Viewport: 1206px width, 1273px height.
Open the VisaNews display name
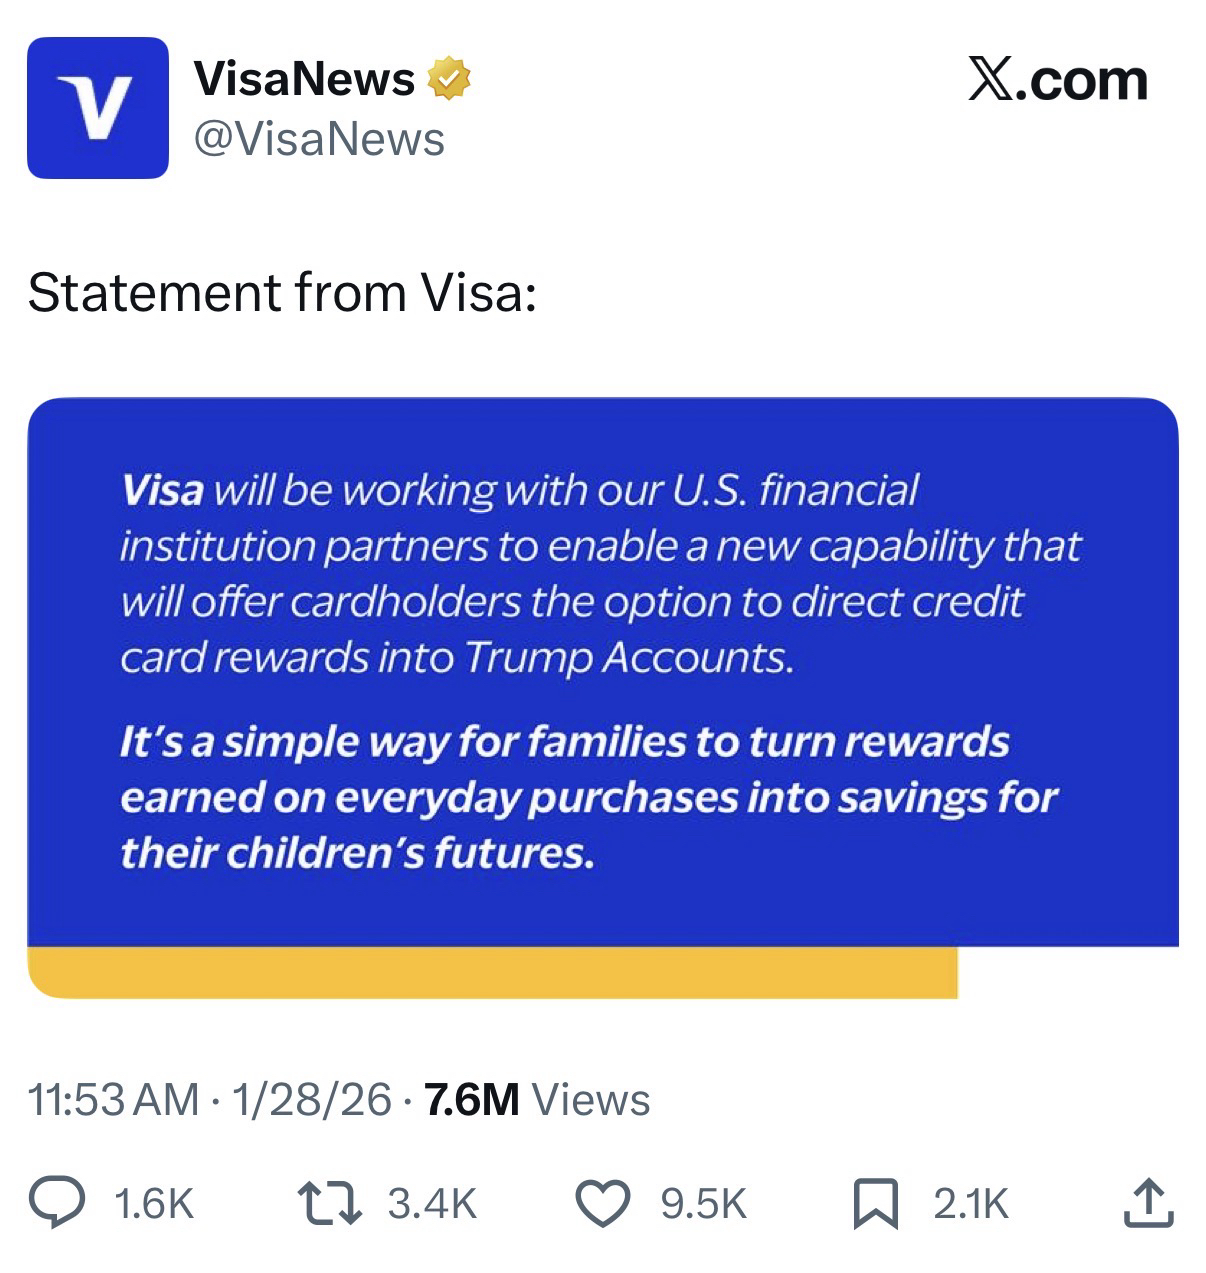304,80
